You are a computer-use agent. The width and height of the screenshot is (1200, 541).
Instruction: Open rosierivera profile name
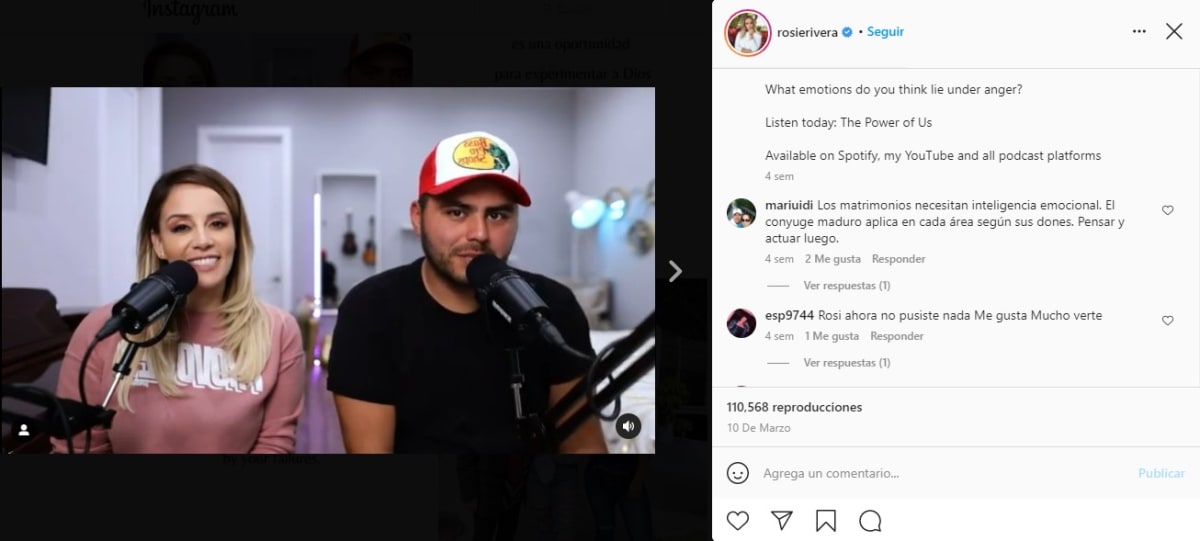click(807, 32)
